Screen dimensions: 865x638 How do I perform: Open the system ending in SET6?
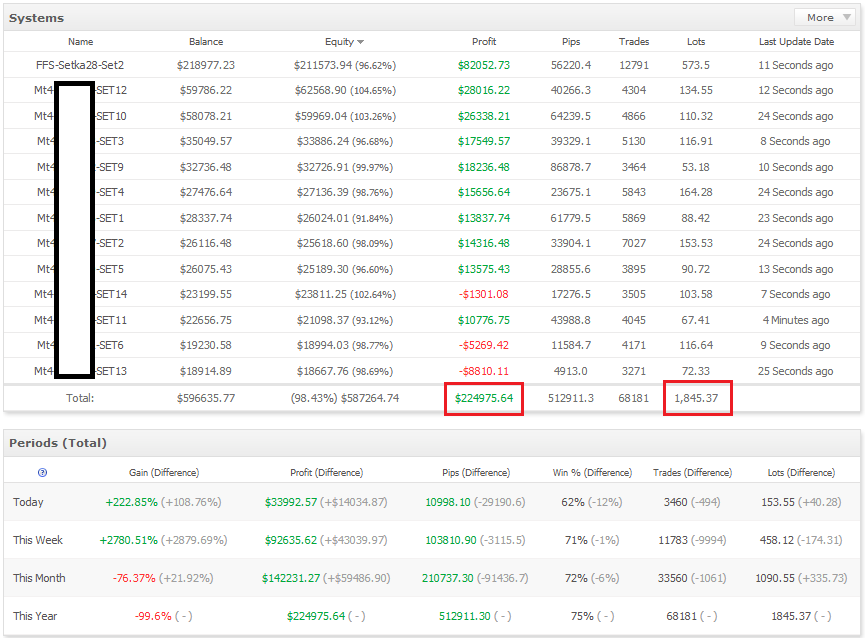click(81, 345)
